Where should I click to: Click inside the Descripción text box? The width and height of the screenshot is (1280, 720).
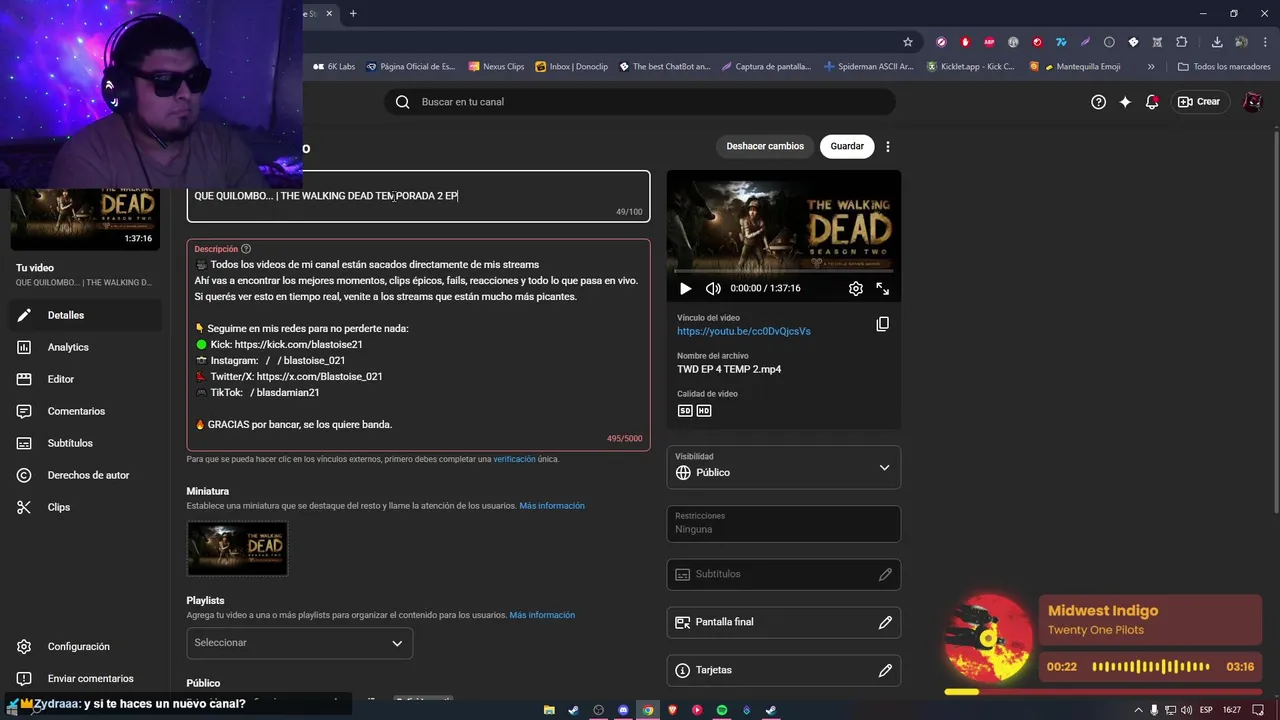coord(418,345)
